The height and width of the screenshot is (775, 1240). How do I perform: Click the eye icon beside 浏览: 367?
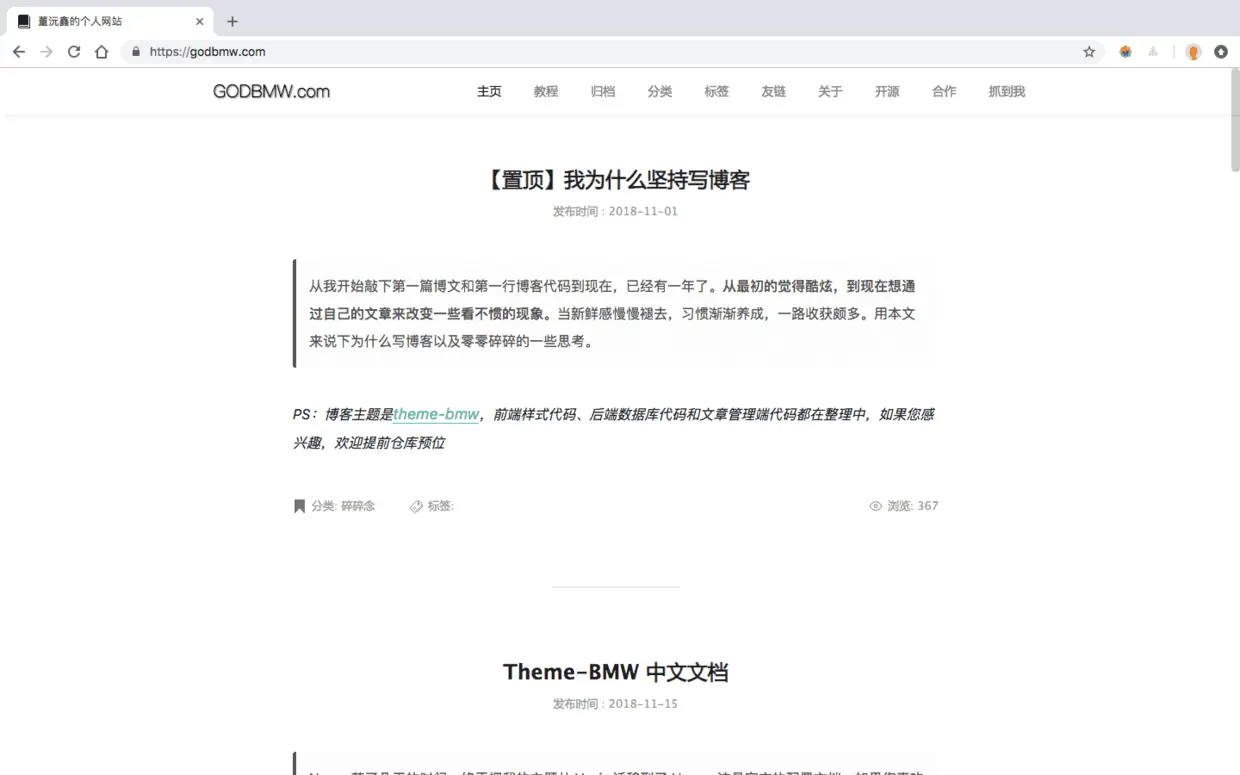click(x=876, y=506)
